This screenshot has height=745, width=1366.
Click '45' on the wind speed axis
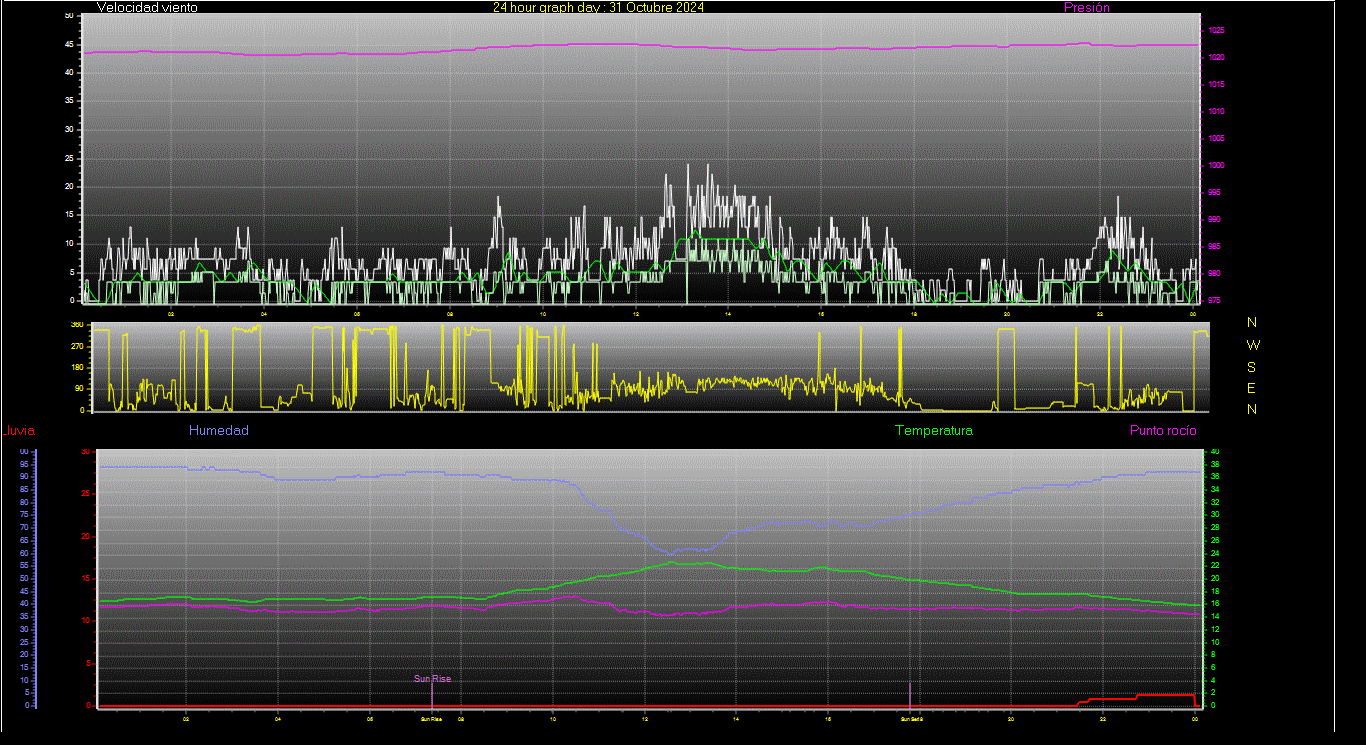click(x=69, y=44)
